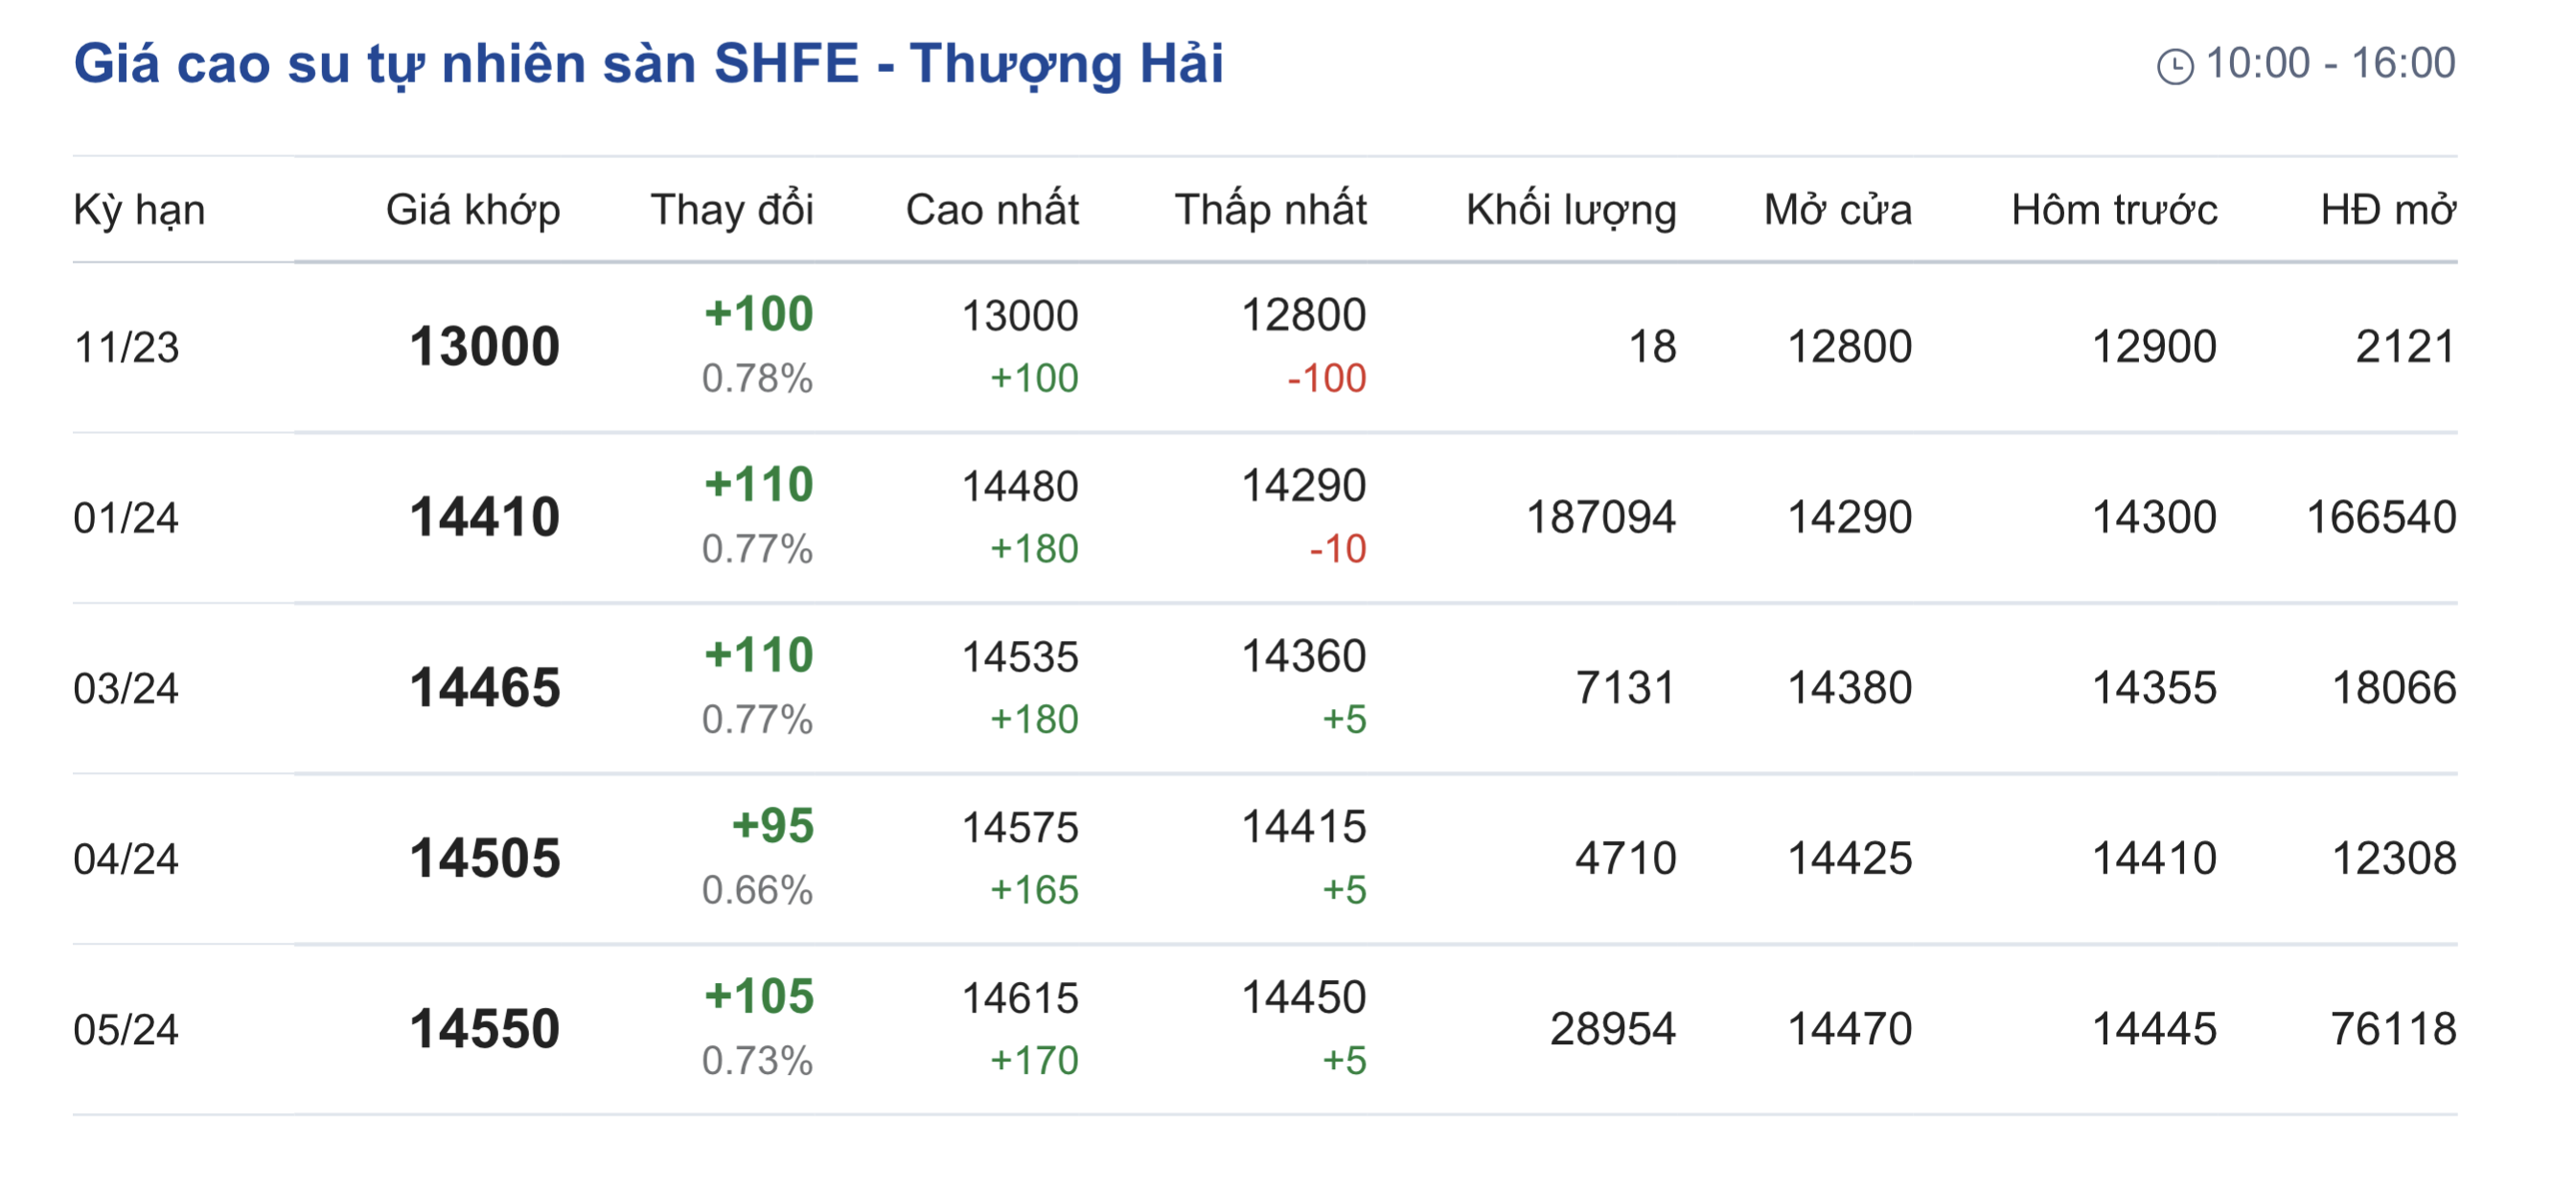Image resolution: width=2576 pixels, height=1190 pixels.
Task: Click the Thay đổi column header
Action: pyautogui.click(x=732, y=210)
